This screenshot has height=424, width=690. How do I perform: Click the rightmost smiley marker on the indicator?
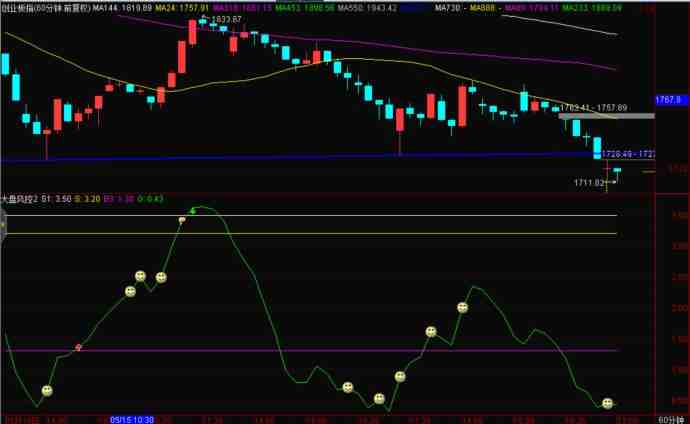[607, 403]
